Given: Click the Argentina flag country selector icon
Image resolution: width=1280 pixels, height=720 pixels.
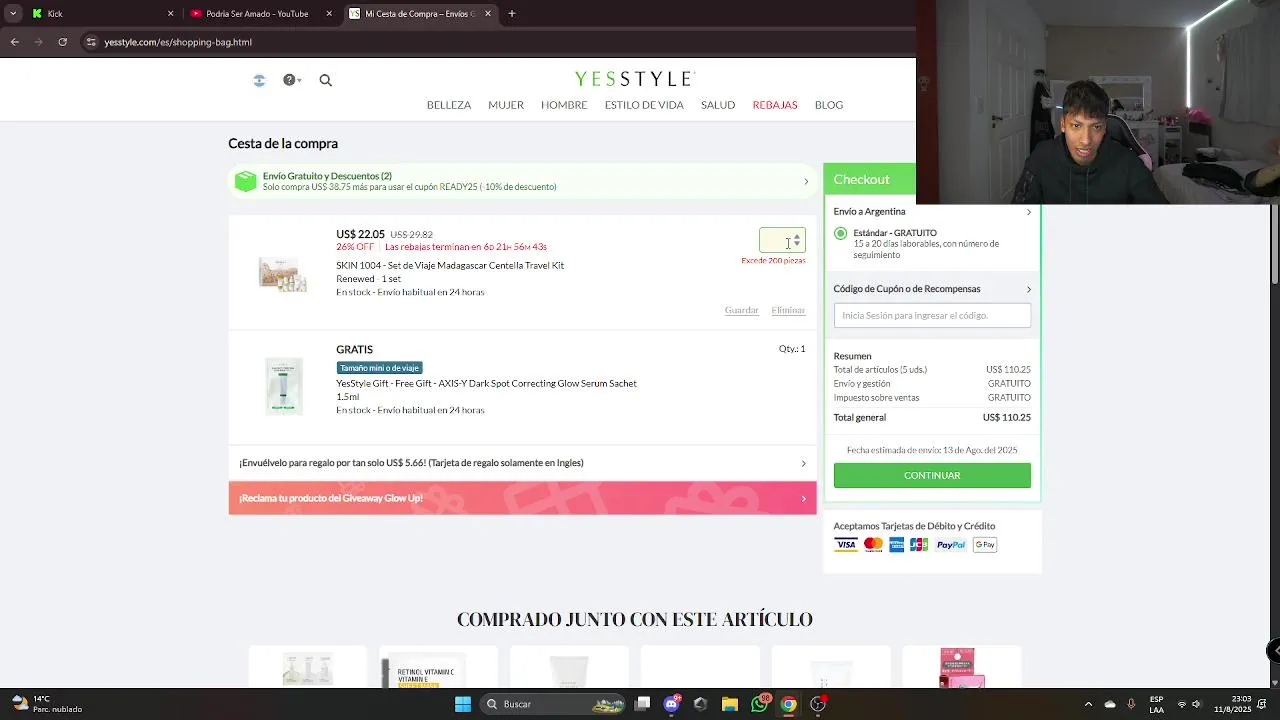Looking at the screenshot, I should 259,80.
